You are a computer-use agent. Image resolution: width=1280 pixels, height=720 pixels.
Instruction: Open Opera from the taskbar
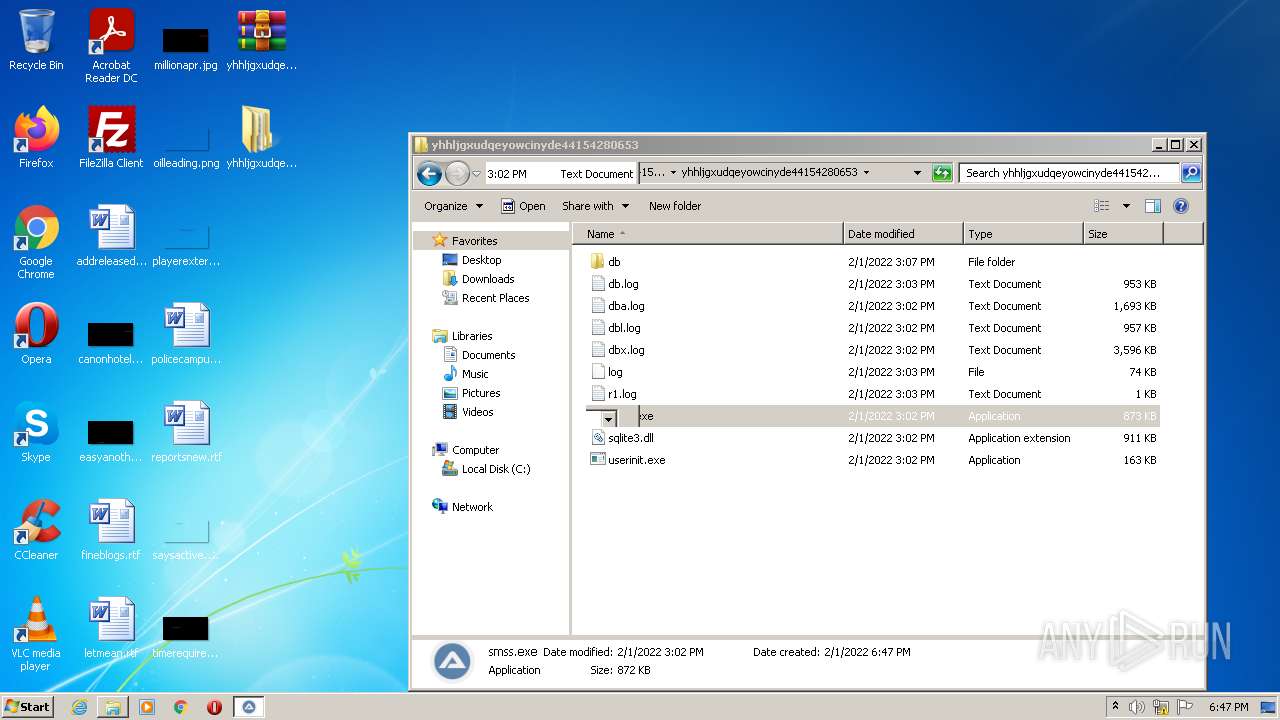[214, 707]
